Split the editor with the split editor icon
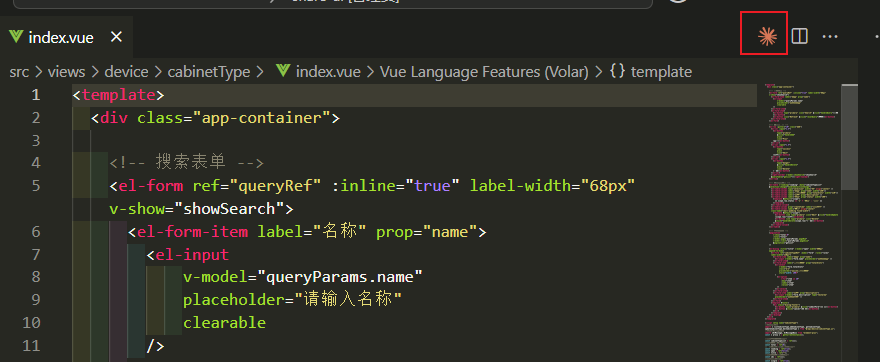 (799, 36)
